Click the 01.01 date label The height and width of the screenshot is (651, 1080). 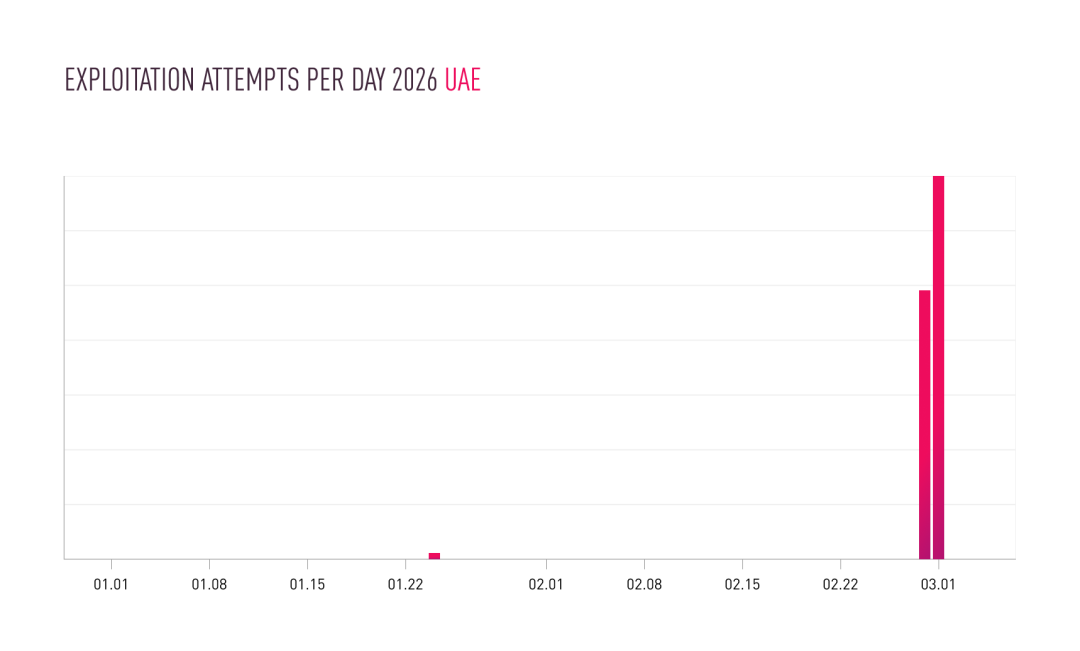tap(111, 584)
